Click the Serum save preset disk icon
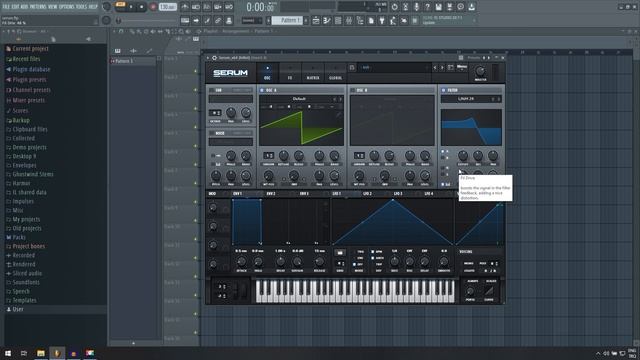 (352, 68)
